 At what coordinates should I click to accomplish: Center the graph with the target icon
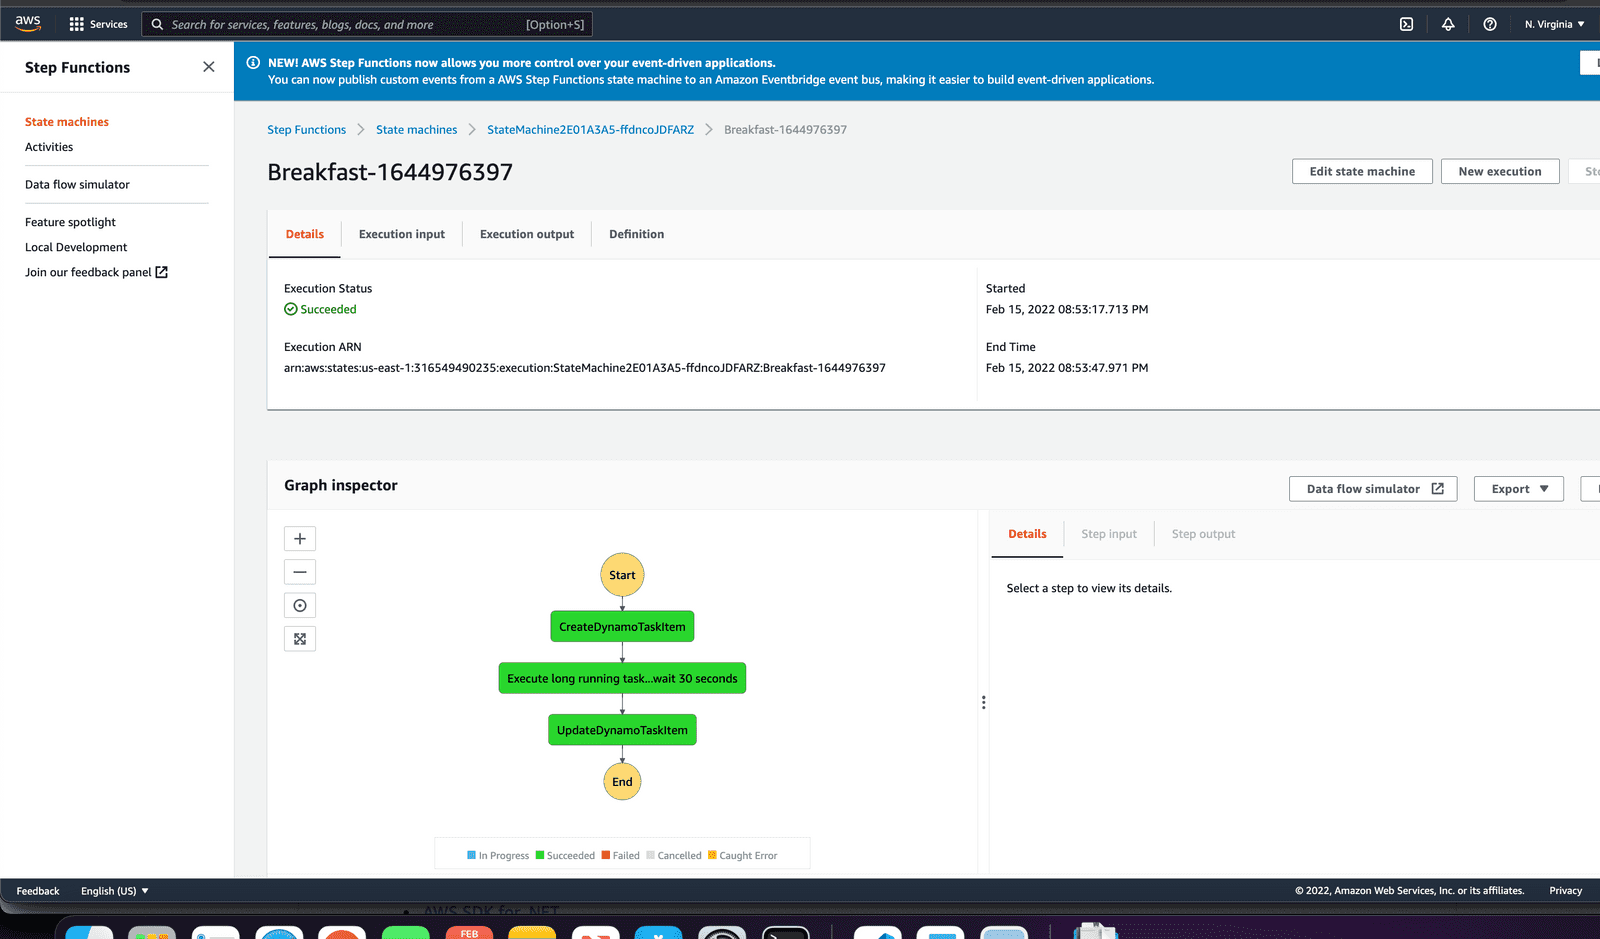pos(299,604)
